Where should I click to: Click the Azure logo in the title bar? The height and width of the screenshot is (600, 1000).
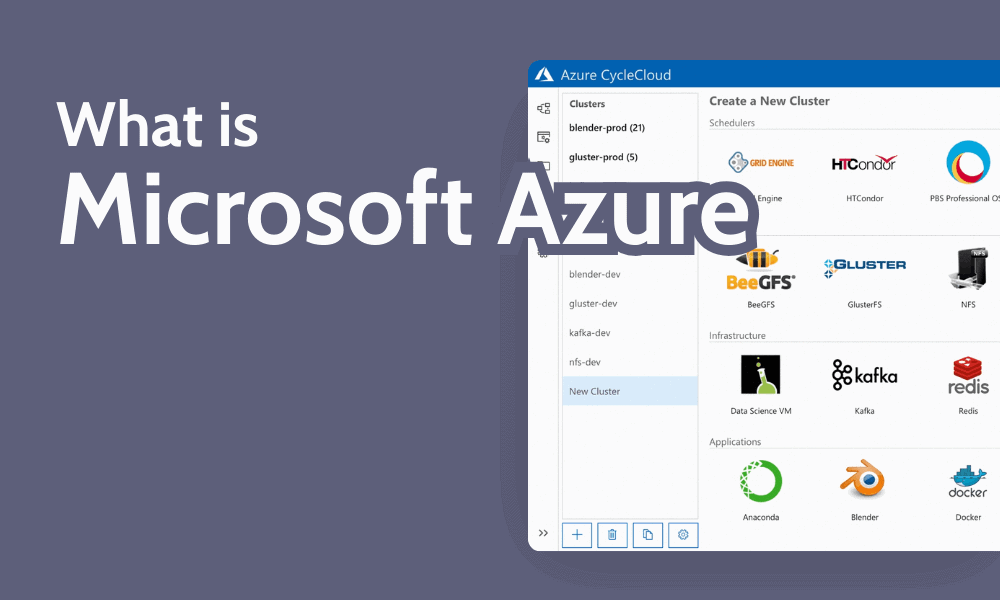point(544,75)
